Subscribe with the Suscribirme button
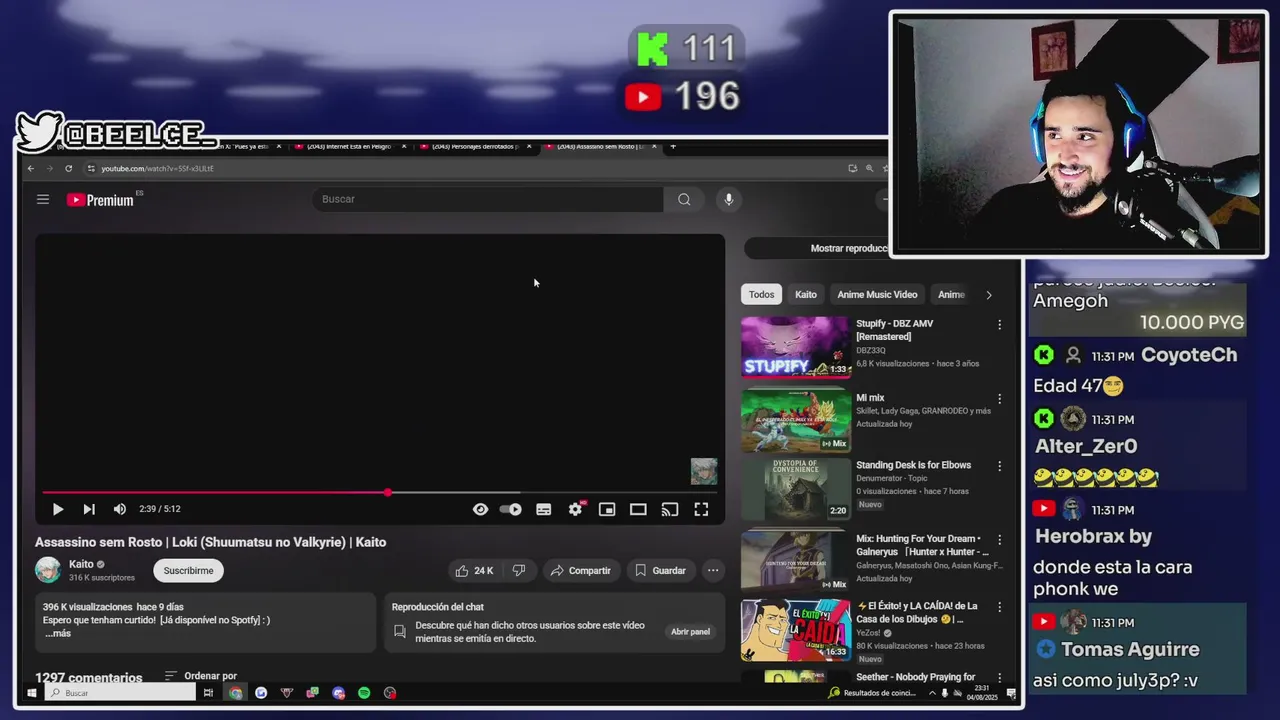The height and width of the screenshot is (720, 1280). point(188,570)
